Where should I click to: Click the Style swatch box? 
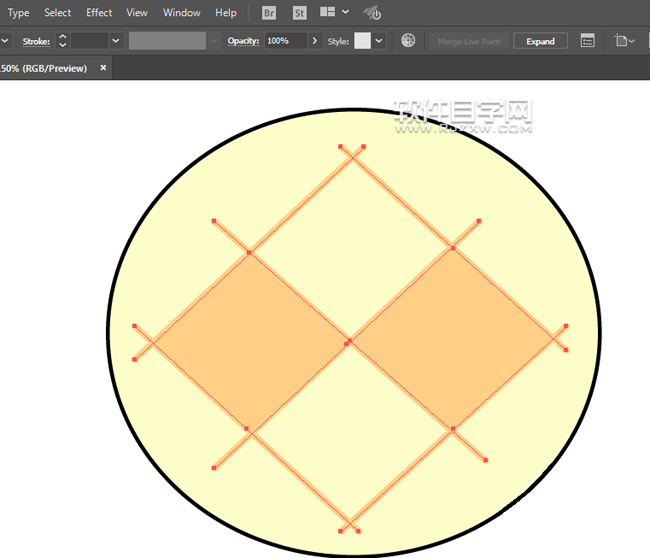362,41
